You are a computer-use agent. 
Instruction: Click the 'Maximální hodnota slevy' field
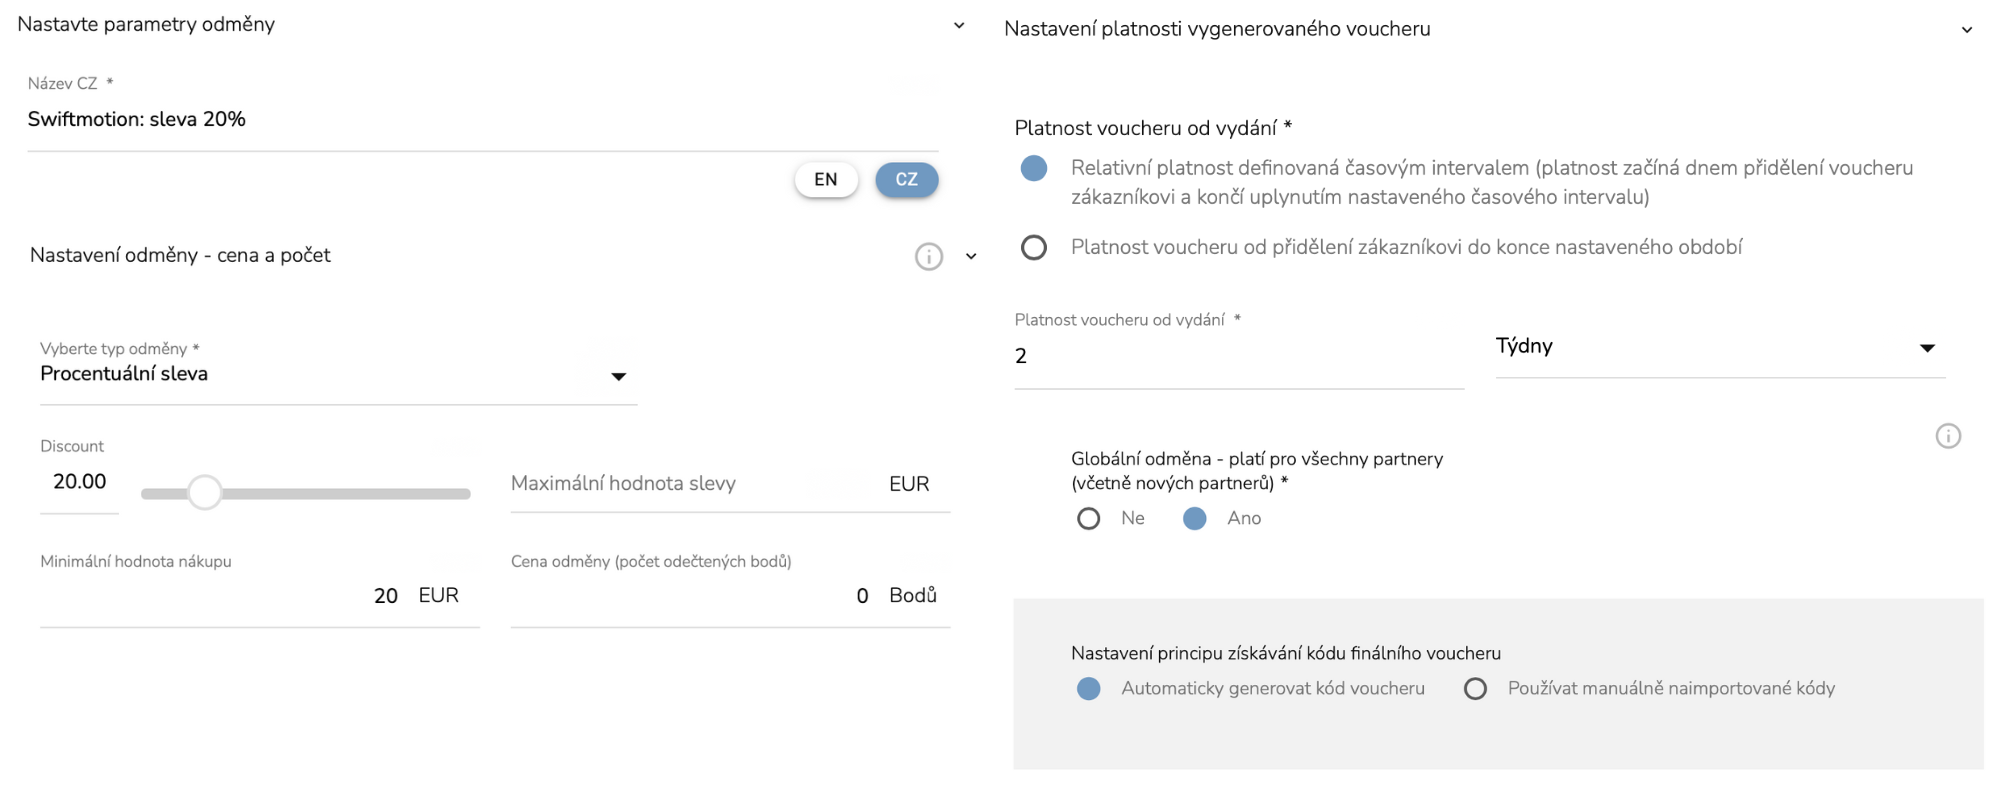click(690, 484)
